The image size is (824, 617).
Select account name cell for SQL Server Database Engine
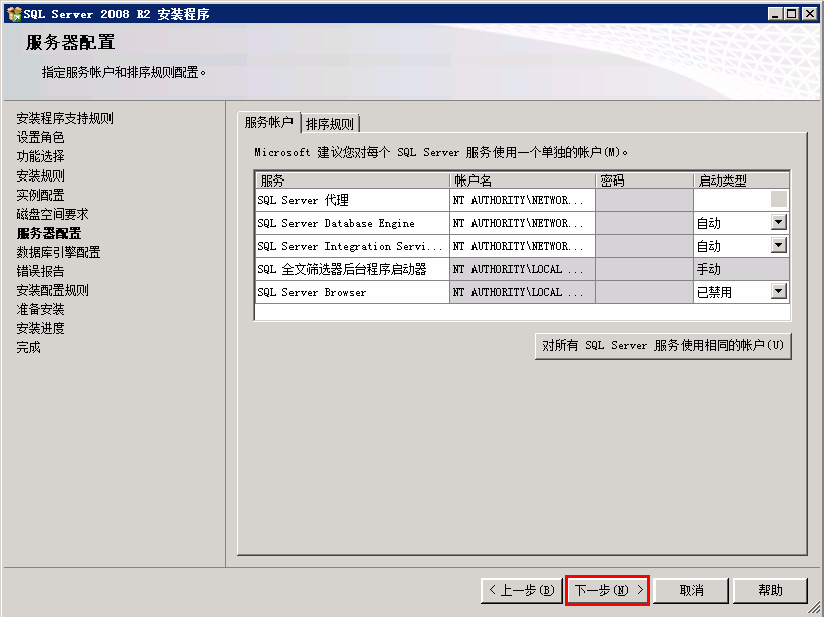pyautogui.click(x=522, y=223)
